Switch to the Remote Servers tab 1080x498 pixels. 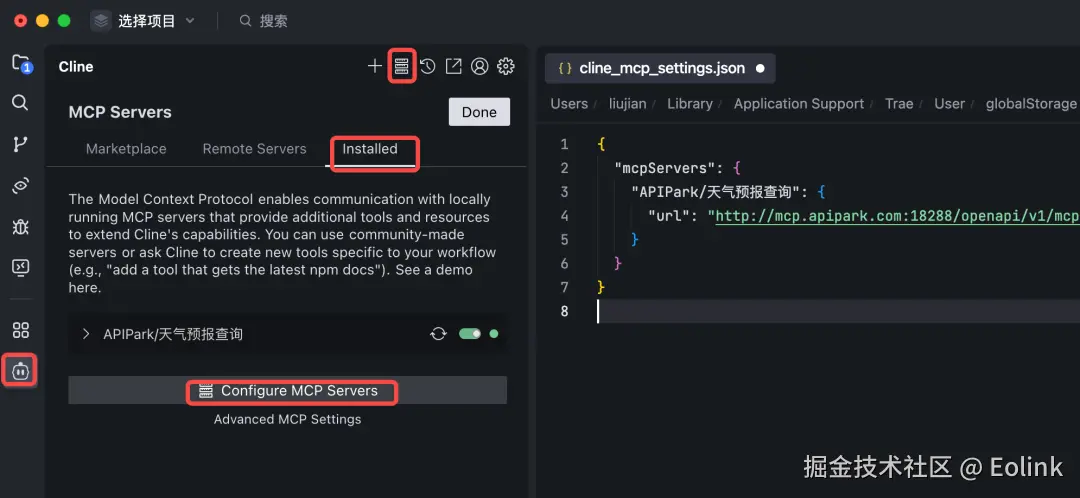254,149
